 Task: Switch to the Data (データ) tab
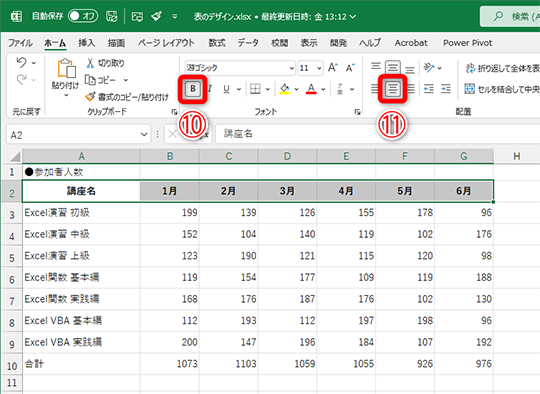point(248,43)
